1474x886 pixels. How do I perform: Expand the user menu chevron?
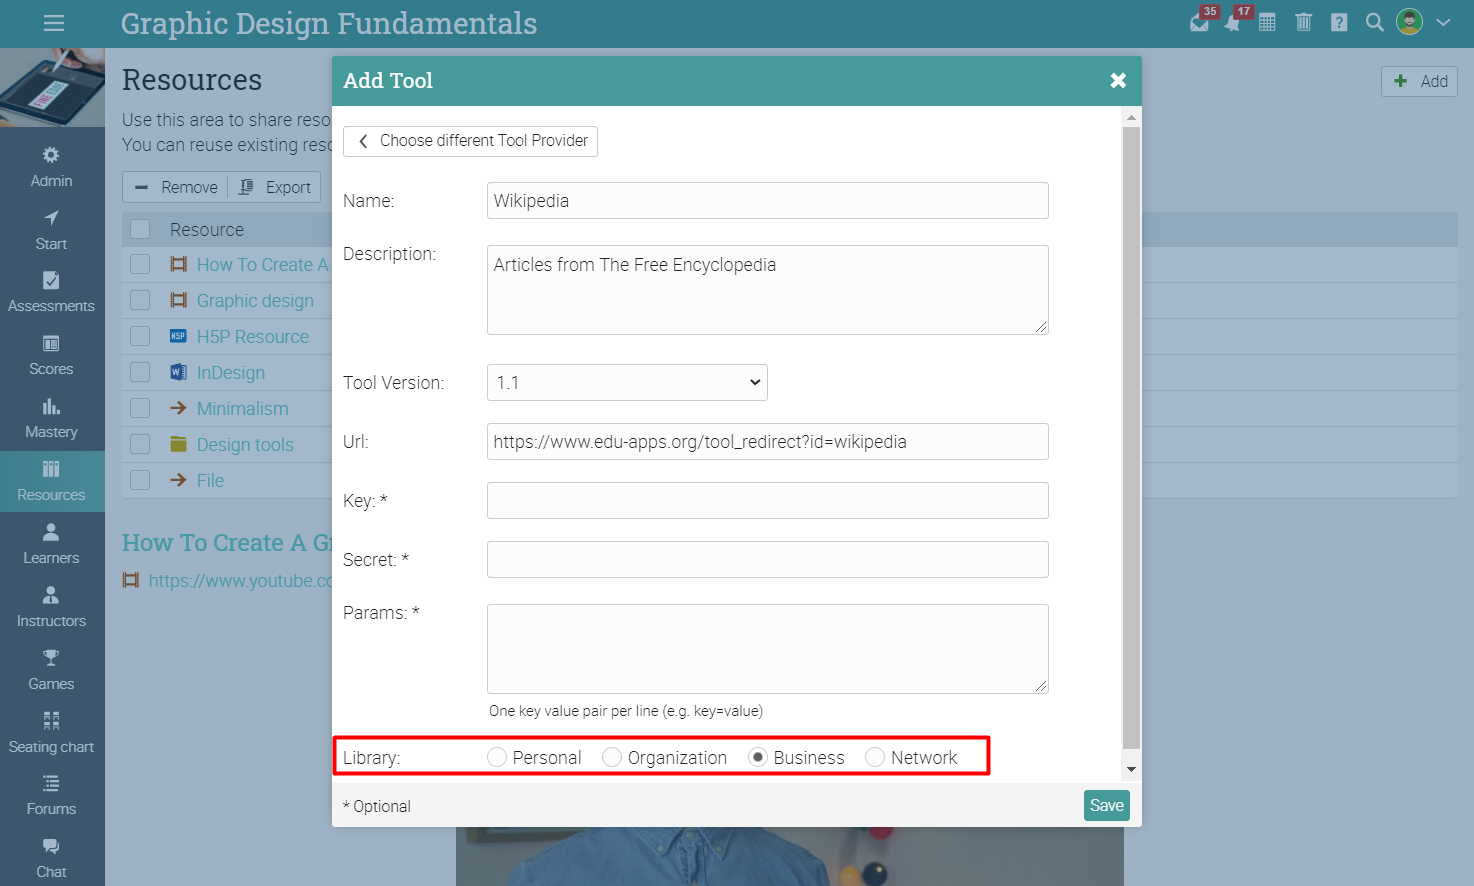tap(1443, 22)
